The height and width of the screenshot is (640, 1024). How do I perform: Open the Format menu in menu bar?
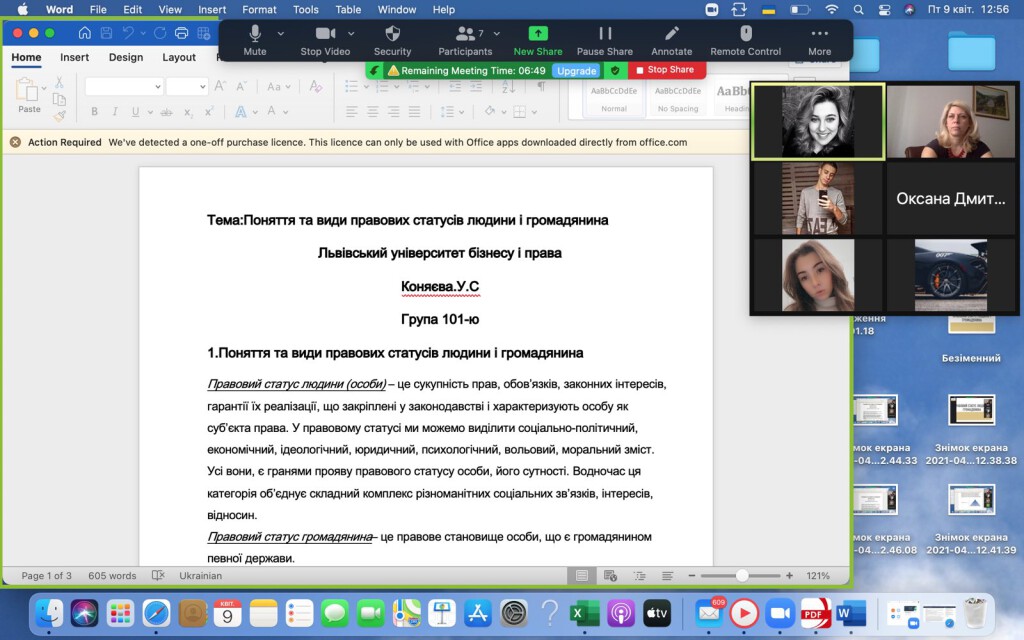point(259,10)
